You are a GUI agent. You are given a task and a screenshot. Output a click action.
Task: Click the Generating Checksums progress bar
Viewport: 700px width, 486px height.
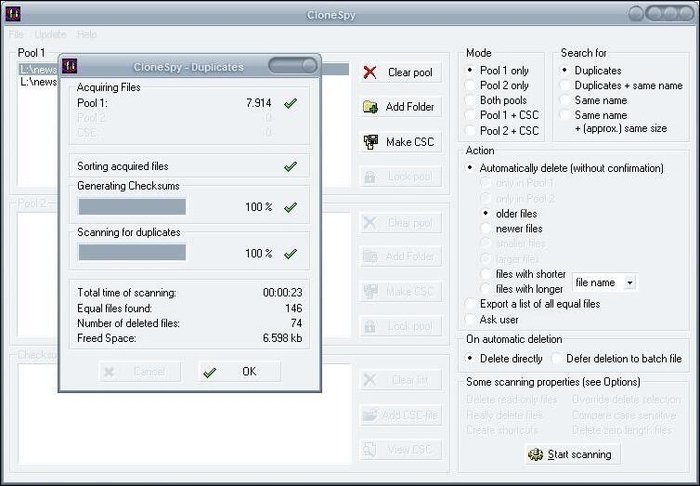132,207
